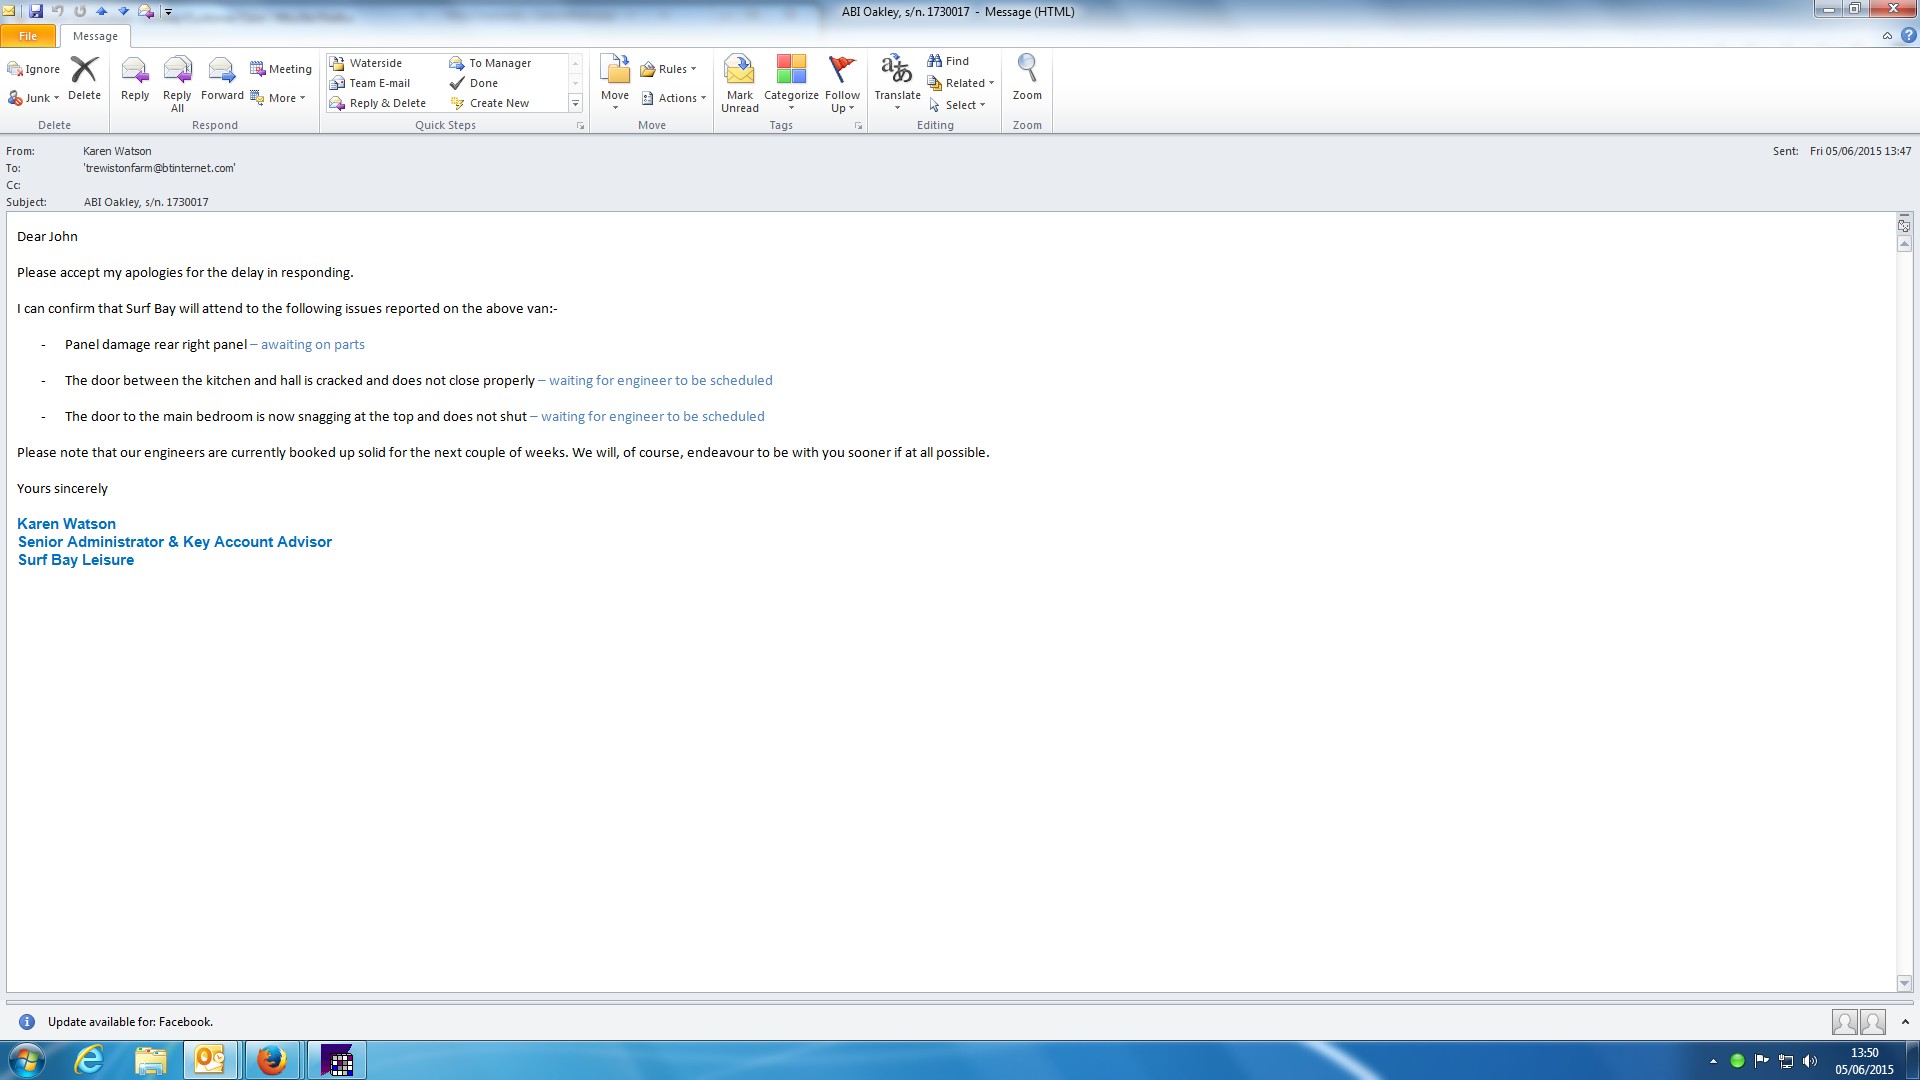Screen dimensions: 1920x1080
Task: Expand the Follow Up flag dropdown
Action: [x=842, y=82]
